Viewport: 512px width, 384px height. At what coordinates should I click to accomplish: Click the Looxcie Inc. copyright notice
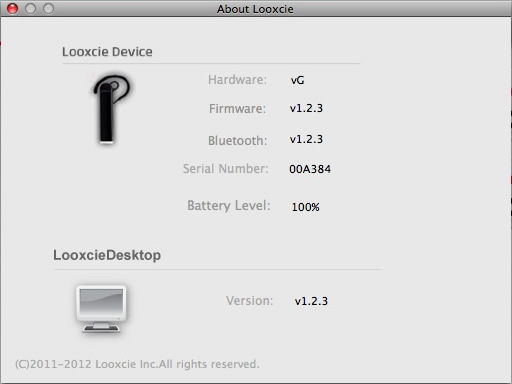(137, 364)
